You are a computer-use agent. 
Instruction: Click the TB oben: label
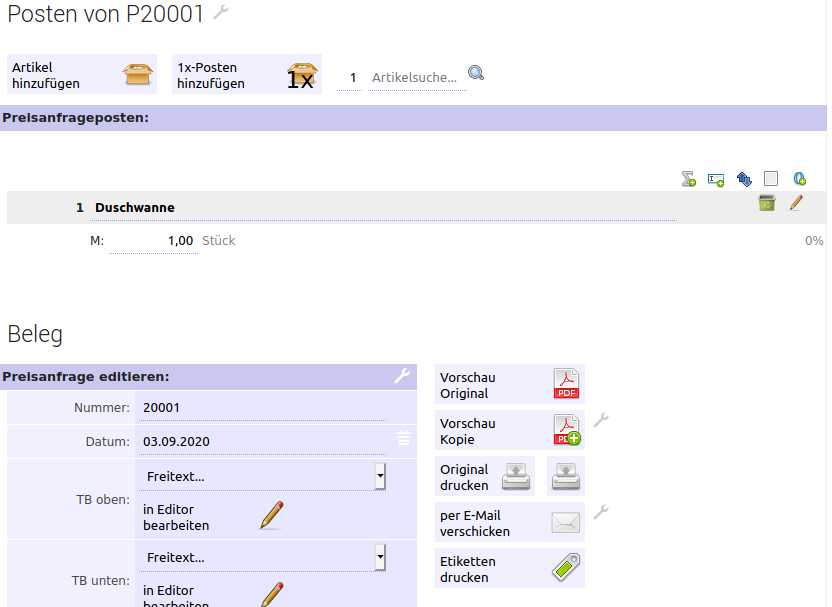click(x=103, y=500)
